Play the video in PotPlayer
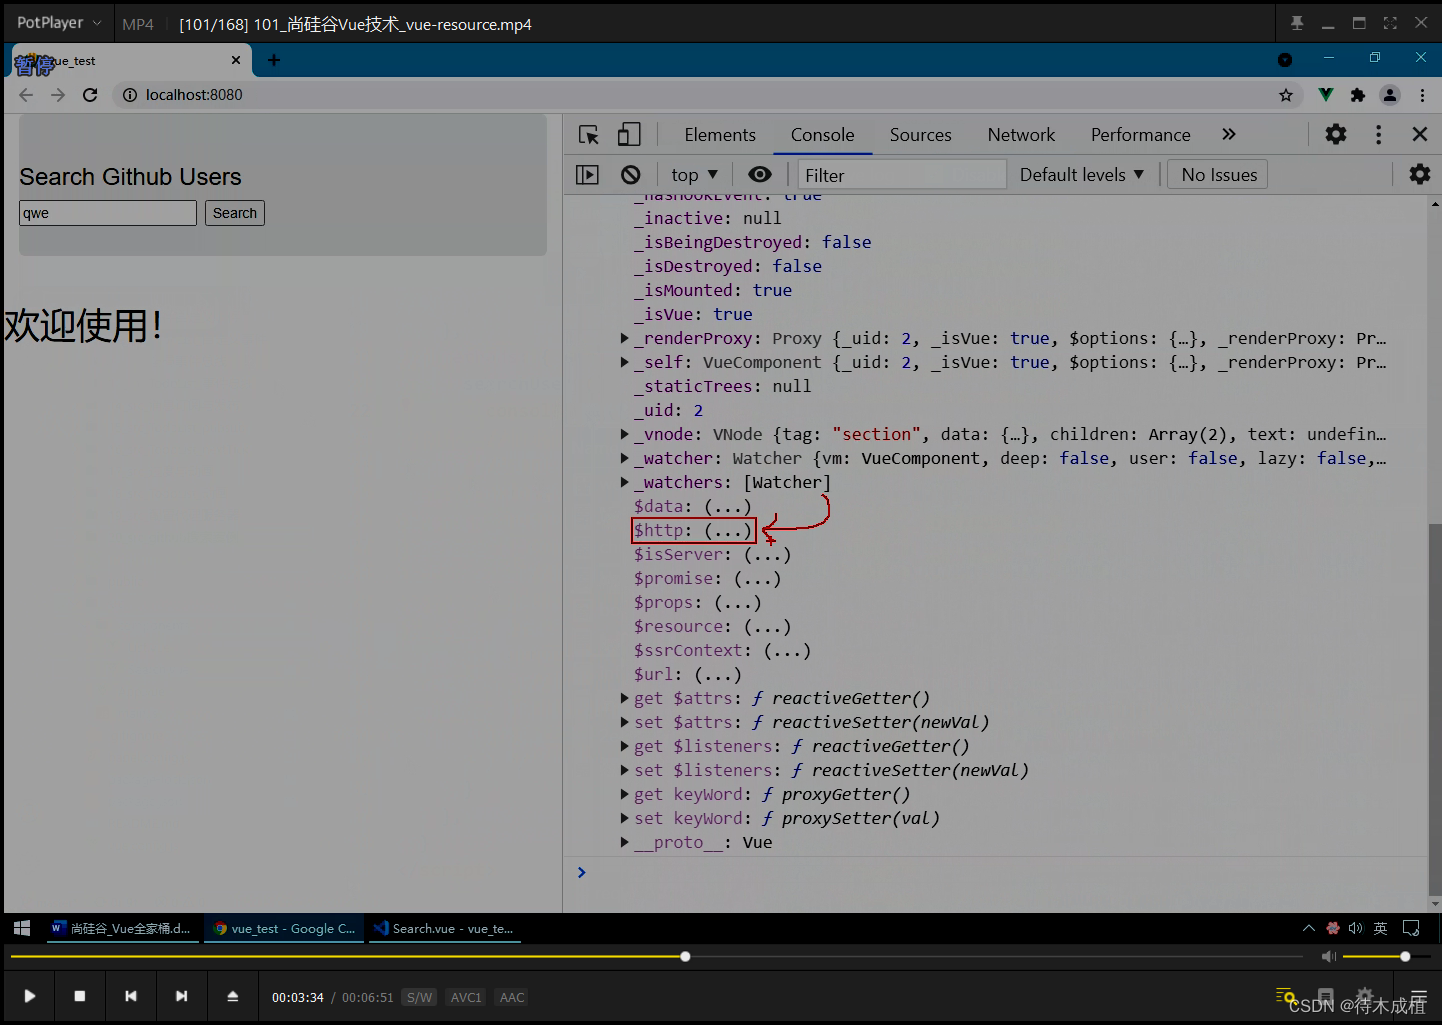The width and height of the screenshot is (1442, 1025). pyautogui.click(x=30, y=996)
